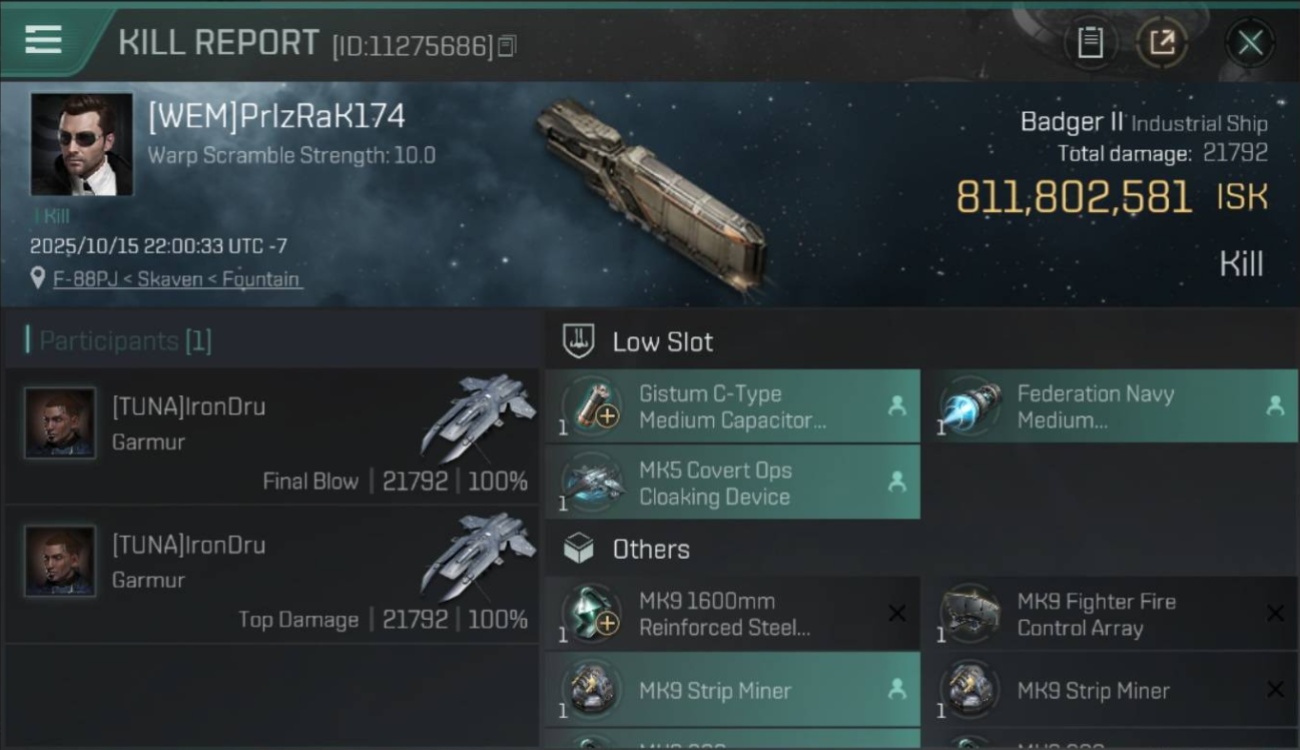Select MK9 1600mm Reinforced Steel item
This screenshot has width=1300, height=750.
click(x=733, y=613)
